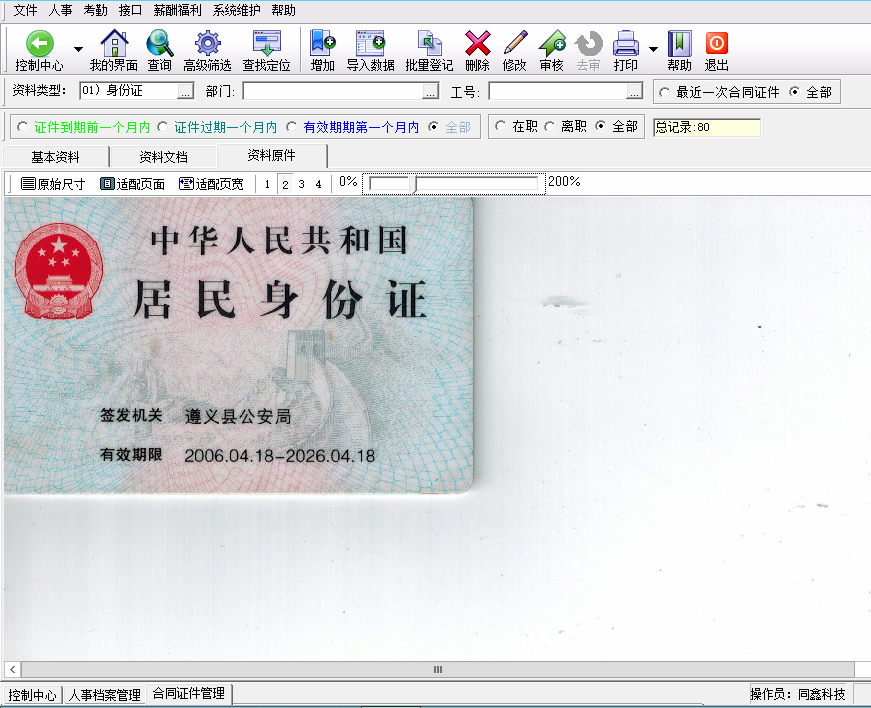Open dropdown arrow next to 打印
Image resolution: width=871 pixels, height=708 pixels.
pos(653,49)
